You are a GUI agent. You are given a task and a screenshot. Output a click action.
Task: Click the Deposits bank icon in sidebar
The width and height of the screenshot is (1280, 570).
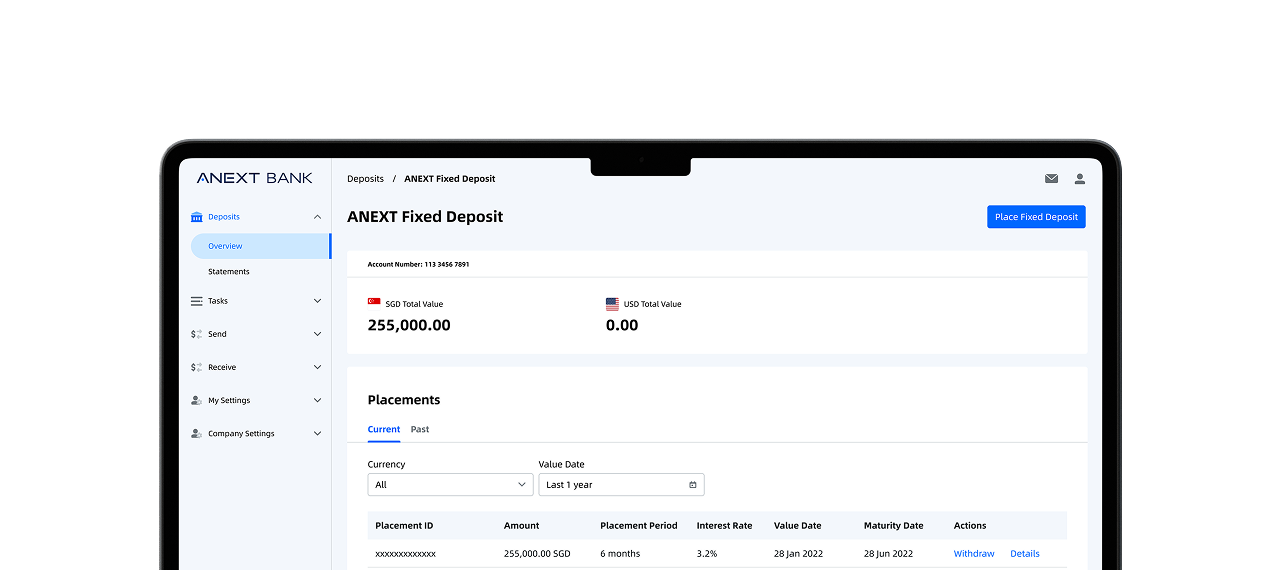(197, 217)
